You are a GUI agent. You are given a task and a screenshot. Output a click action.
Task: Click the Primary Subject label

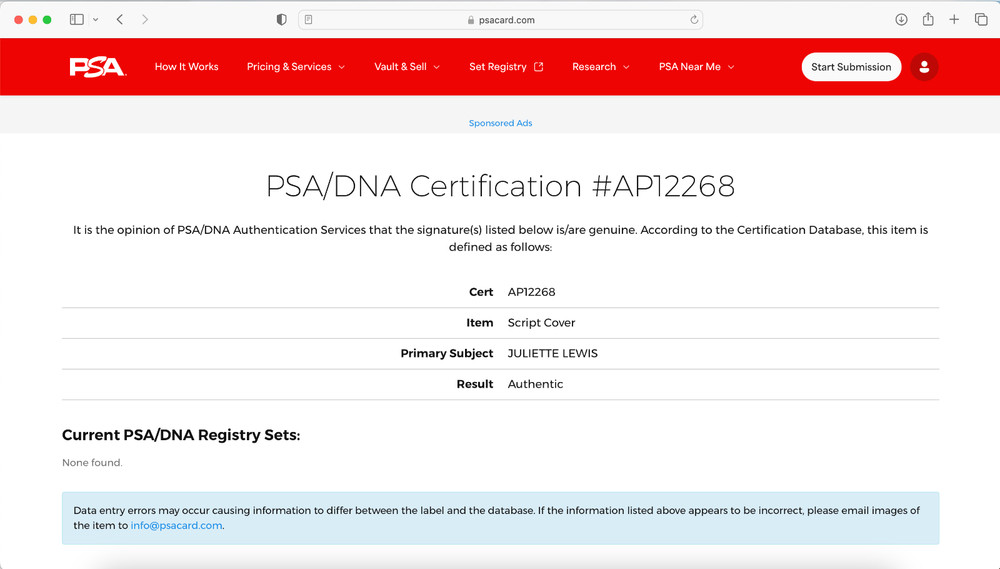tap(446, 353)
